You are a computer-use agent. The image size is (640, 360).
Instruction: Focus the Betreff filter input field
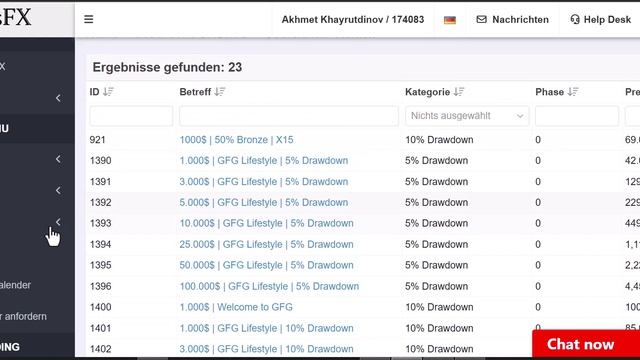click(289, 116)
